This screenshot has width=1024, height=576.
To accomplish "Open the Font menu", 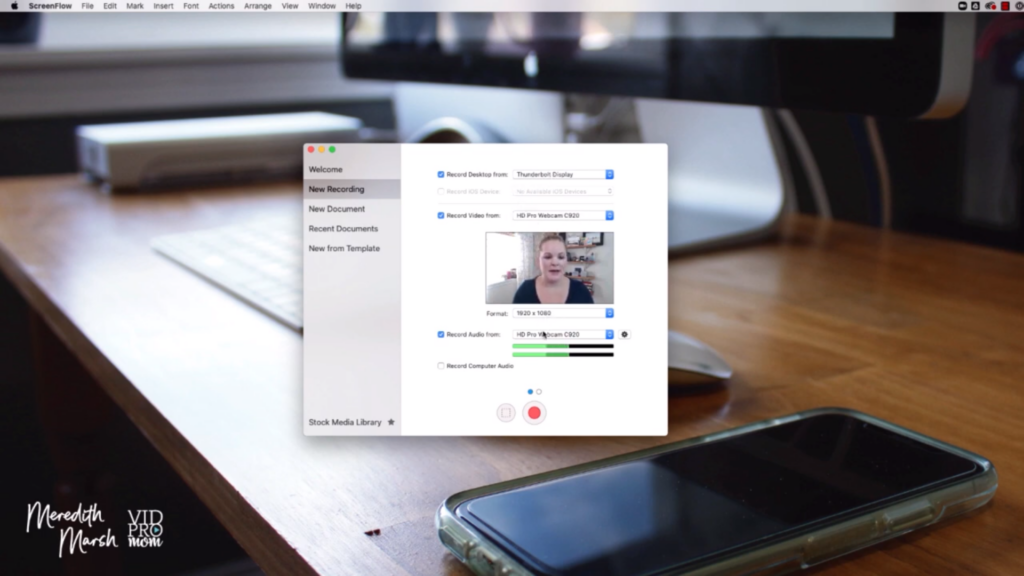I will click(x=191, y=6).
